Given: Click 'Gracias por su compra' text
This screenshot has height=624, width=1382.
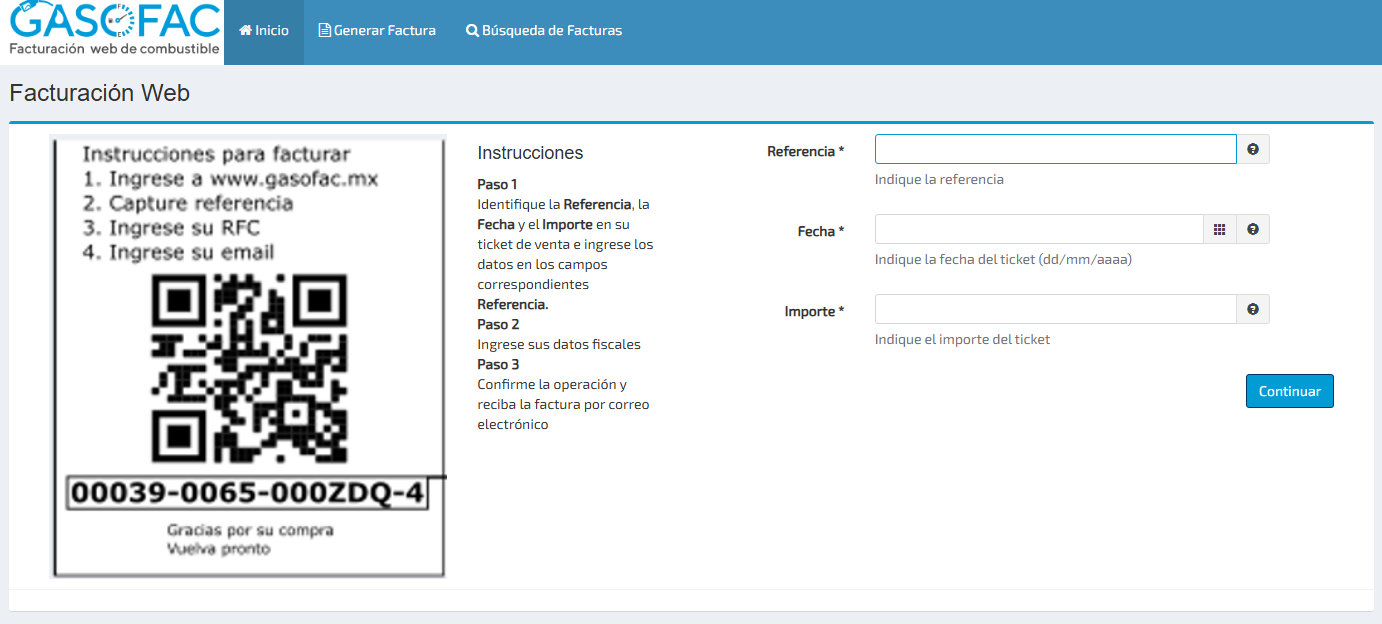Looking at the screenshot, I should (x=250, y=530).
